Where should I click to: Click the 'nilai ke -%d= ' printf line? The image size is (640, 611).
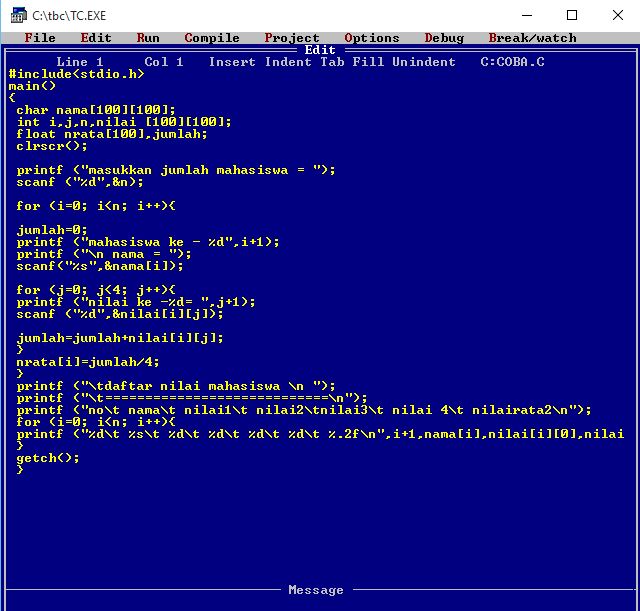136,302
